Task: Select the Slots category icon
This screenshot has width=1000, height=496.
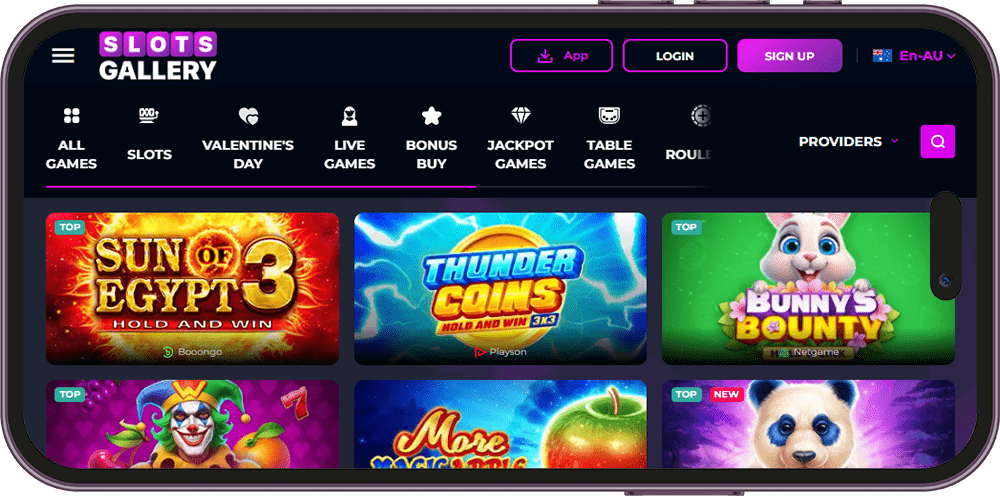Action: pyautogui.click(x=149, y=115)
